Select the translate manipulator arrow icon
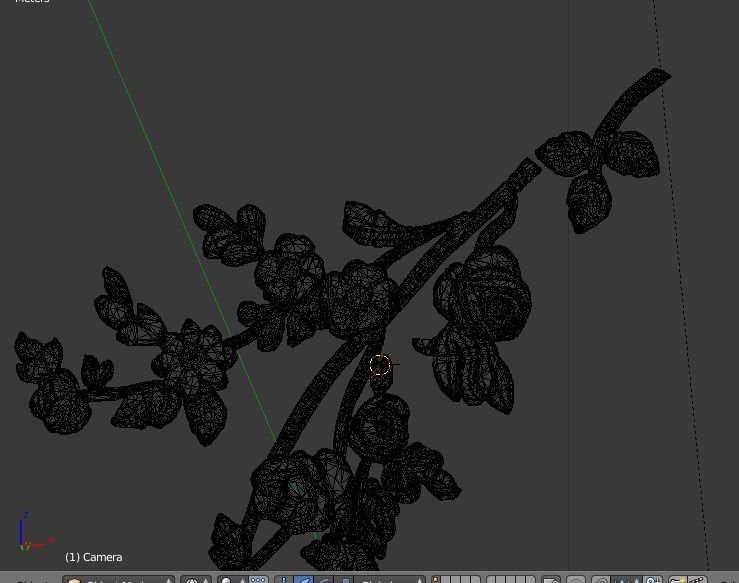This screenshot has width=739, height=583. pos(304,580)
